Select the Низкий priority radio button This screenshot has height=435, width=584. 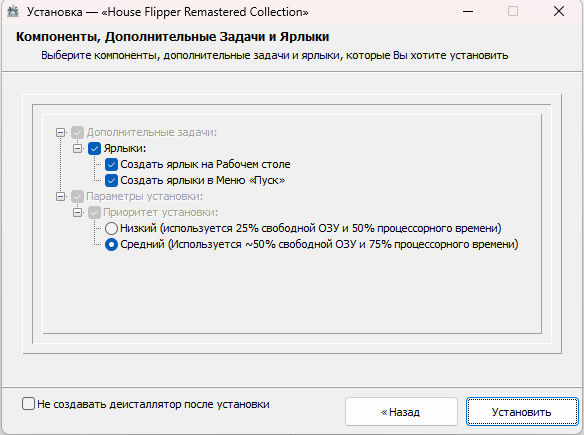click(x=111, y=228)
